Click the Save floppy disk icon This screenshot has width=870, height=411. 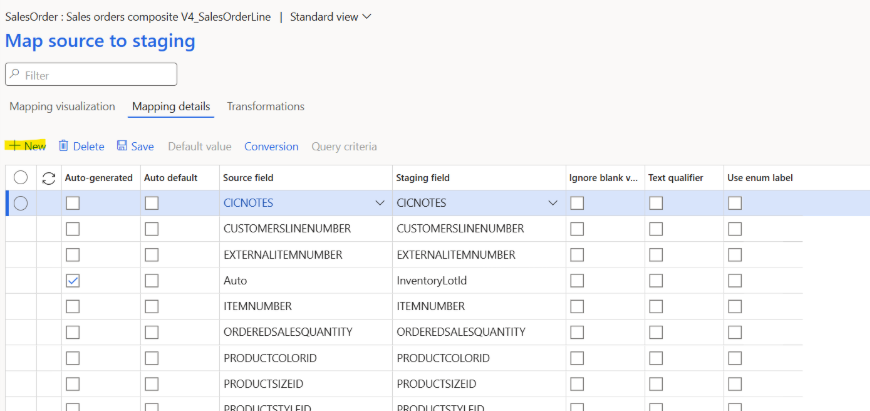[122, 146]
